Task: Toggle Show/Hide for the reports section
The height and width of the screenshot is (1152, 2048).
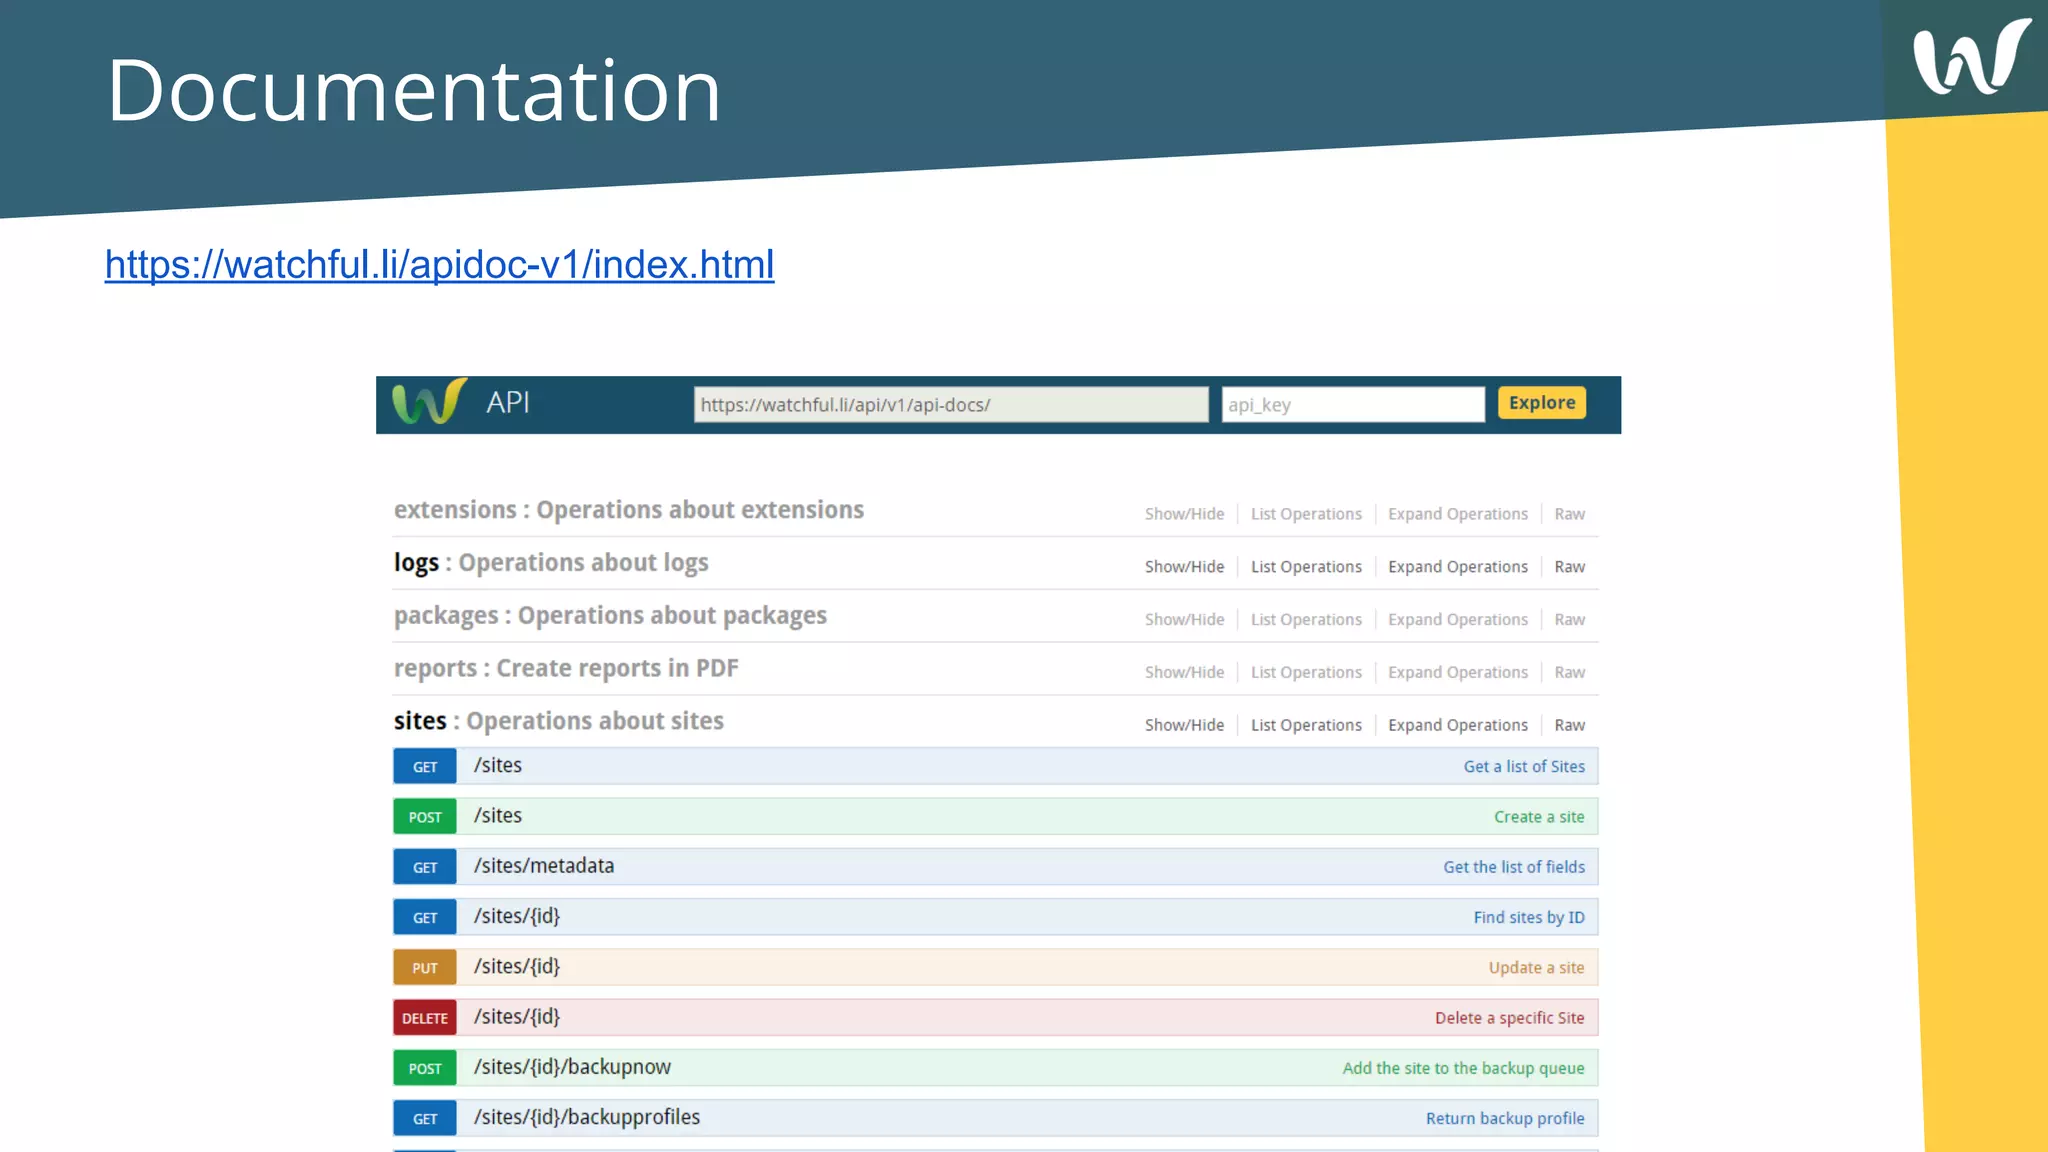Action: tap(1184, 673)
